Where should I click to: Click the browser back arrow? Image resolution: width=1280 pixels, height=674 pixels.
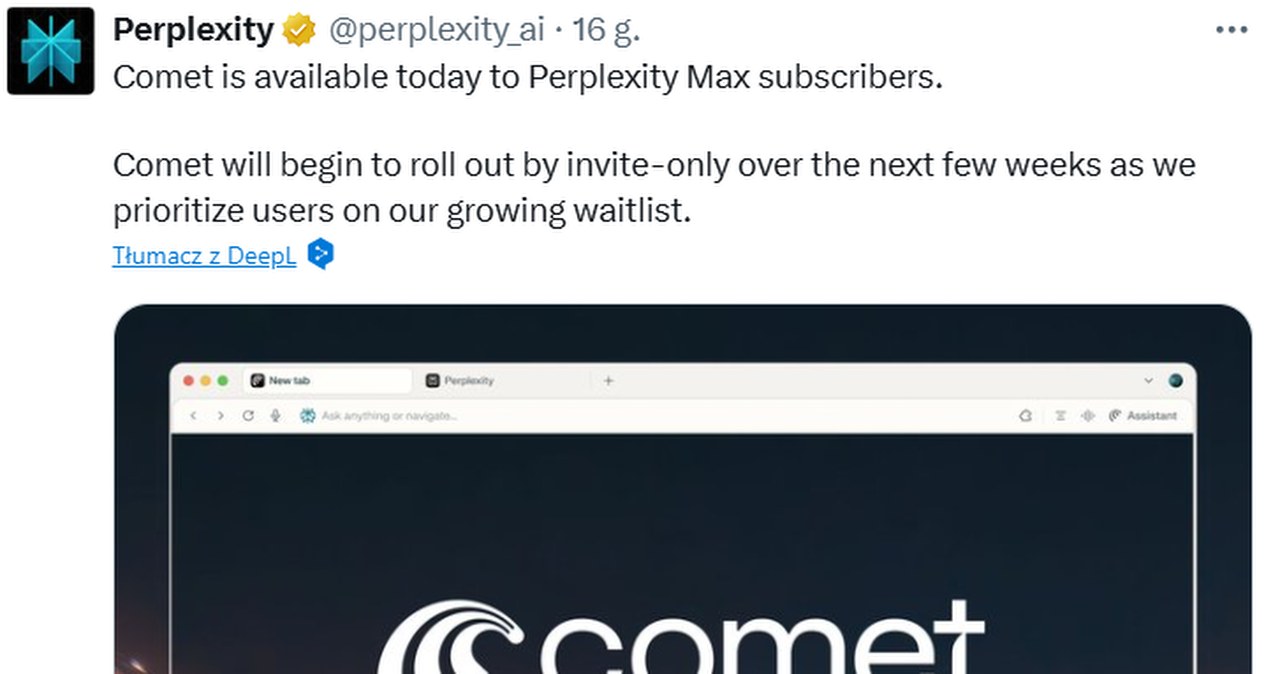(x=194, y=416)
